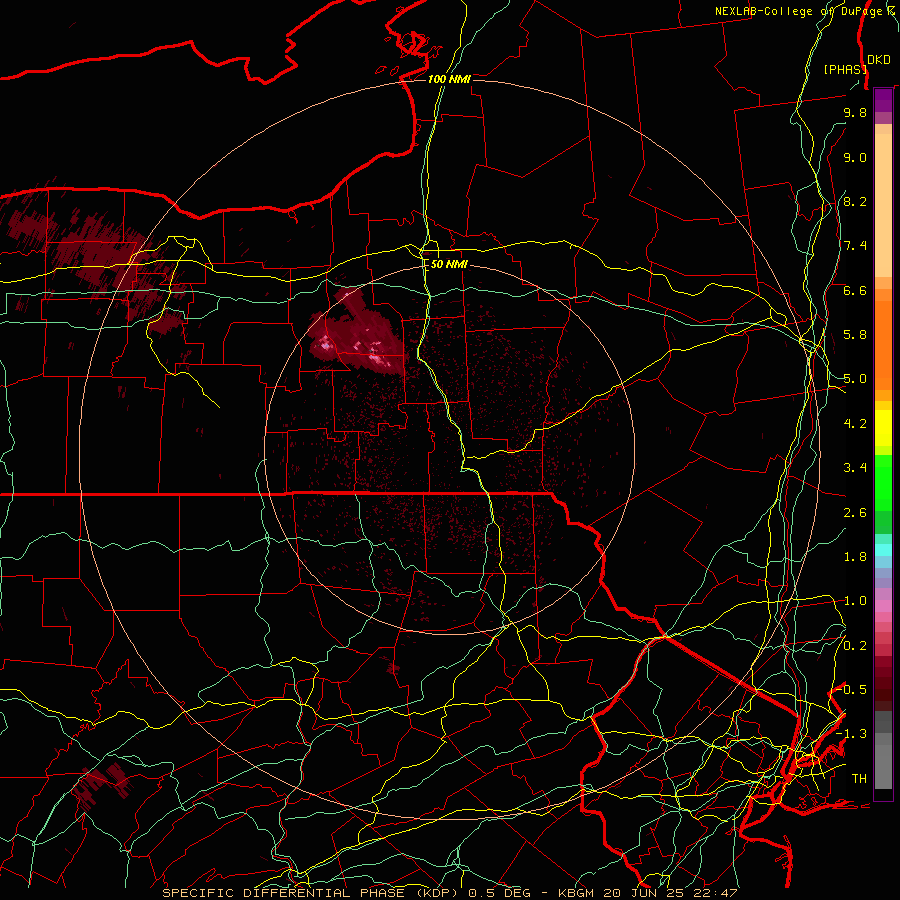Click the 1.8 legend value
This screenshot has height=900, width=900.
click(x=855, y=557)
